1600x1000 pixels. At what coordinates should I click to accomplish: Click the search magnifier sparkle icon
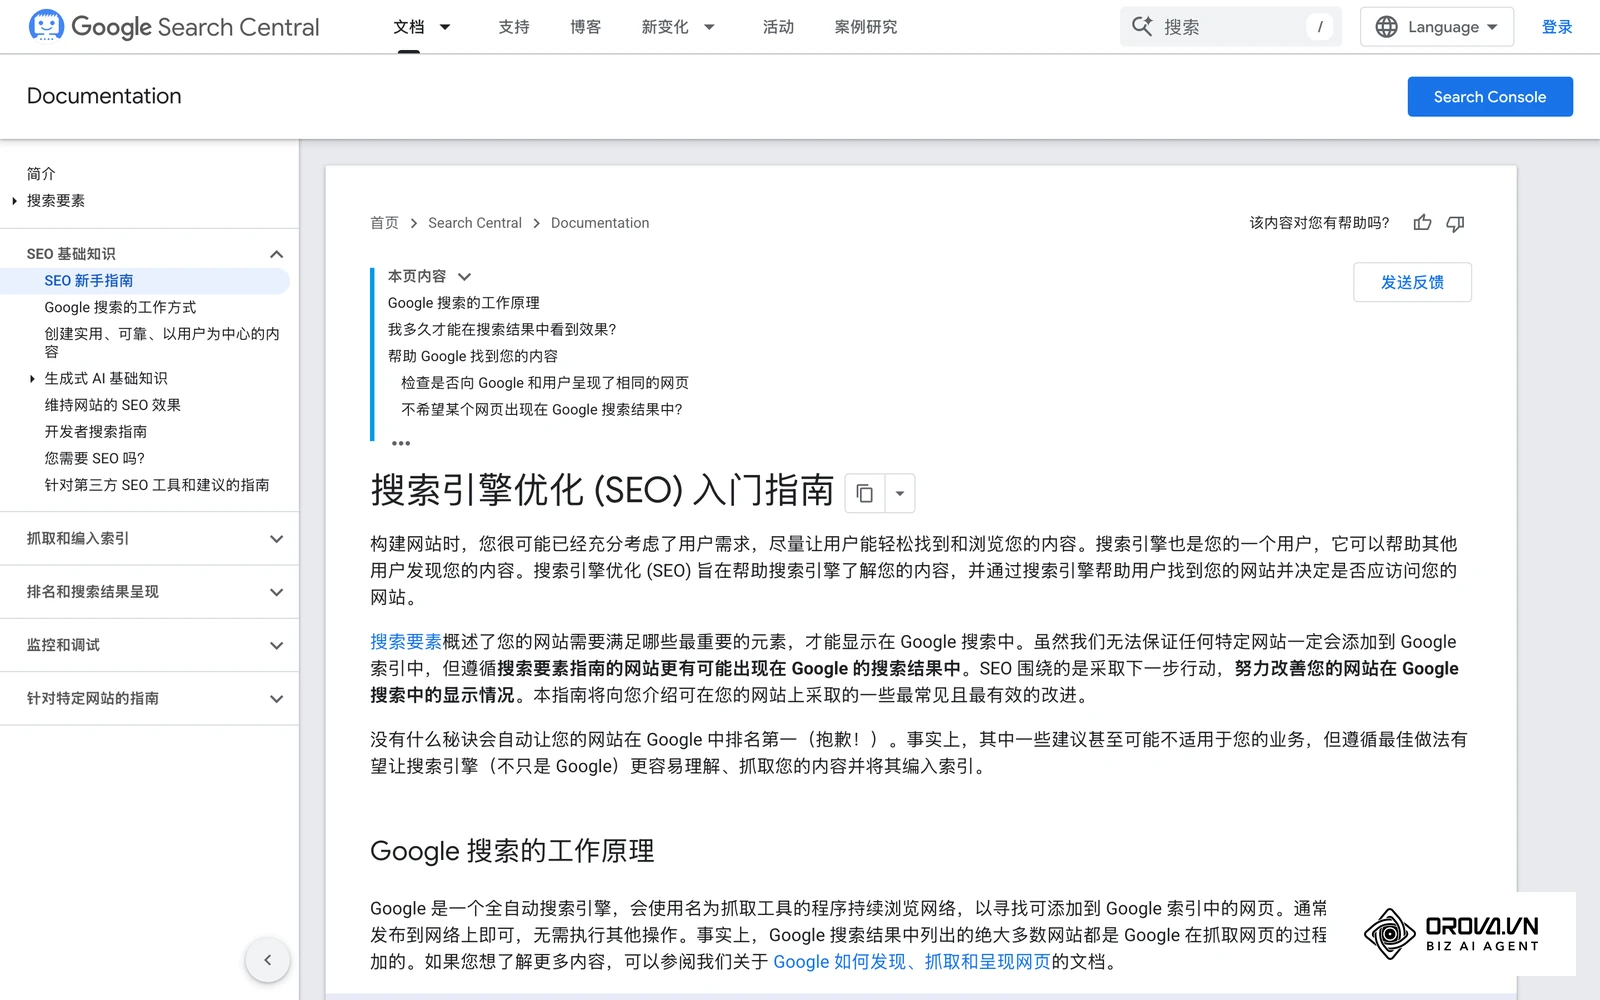pyautogui.click(x=1142, y=26)
